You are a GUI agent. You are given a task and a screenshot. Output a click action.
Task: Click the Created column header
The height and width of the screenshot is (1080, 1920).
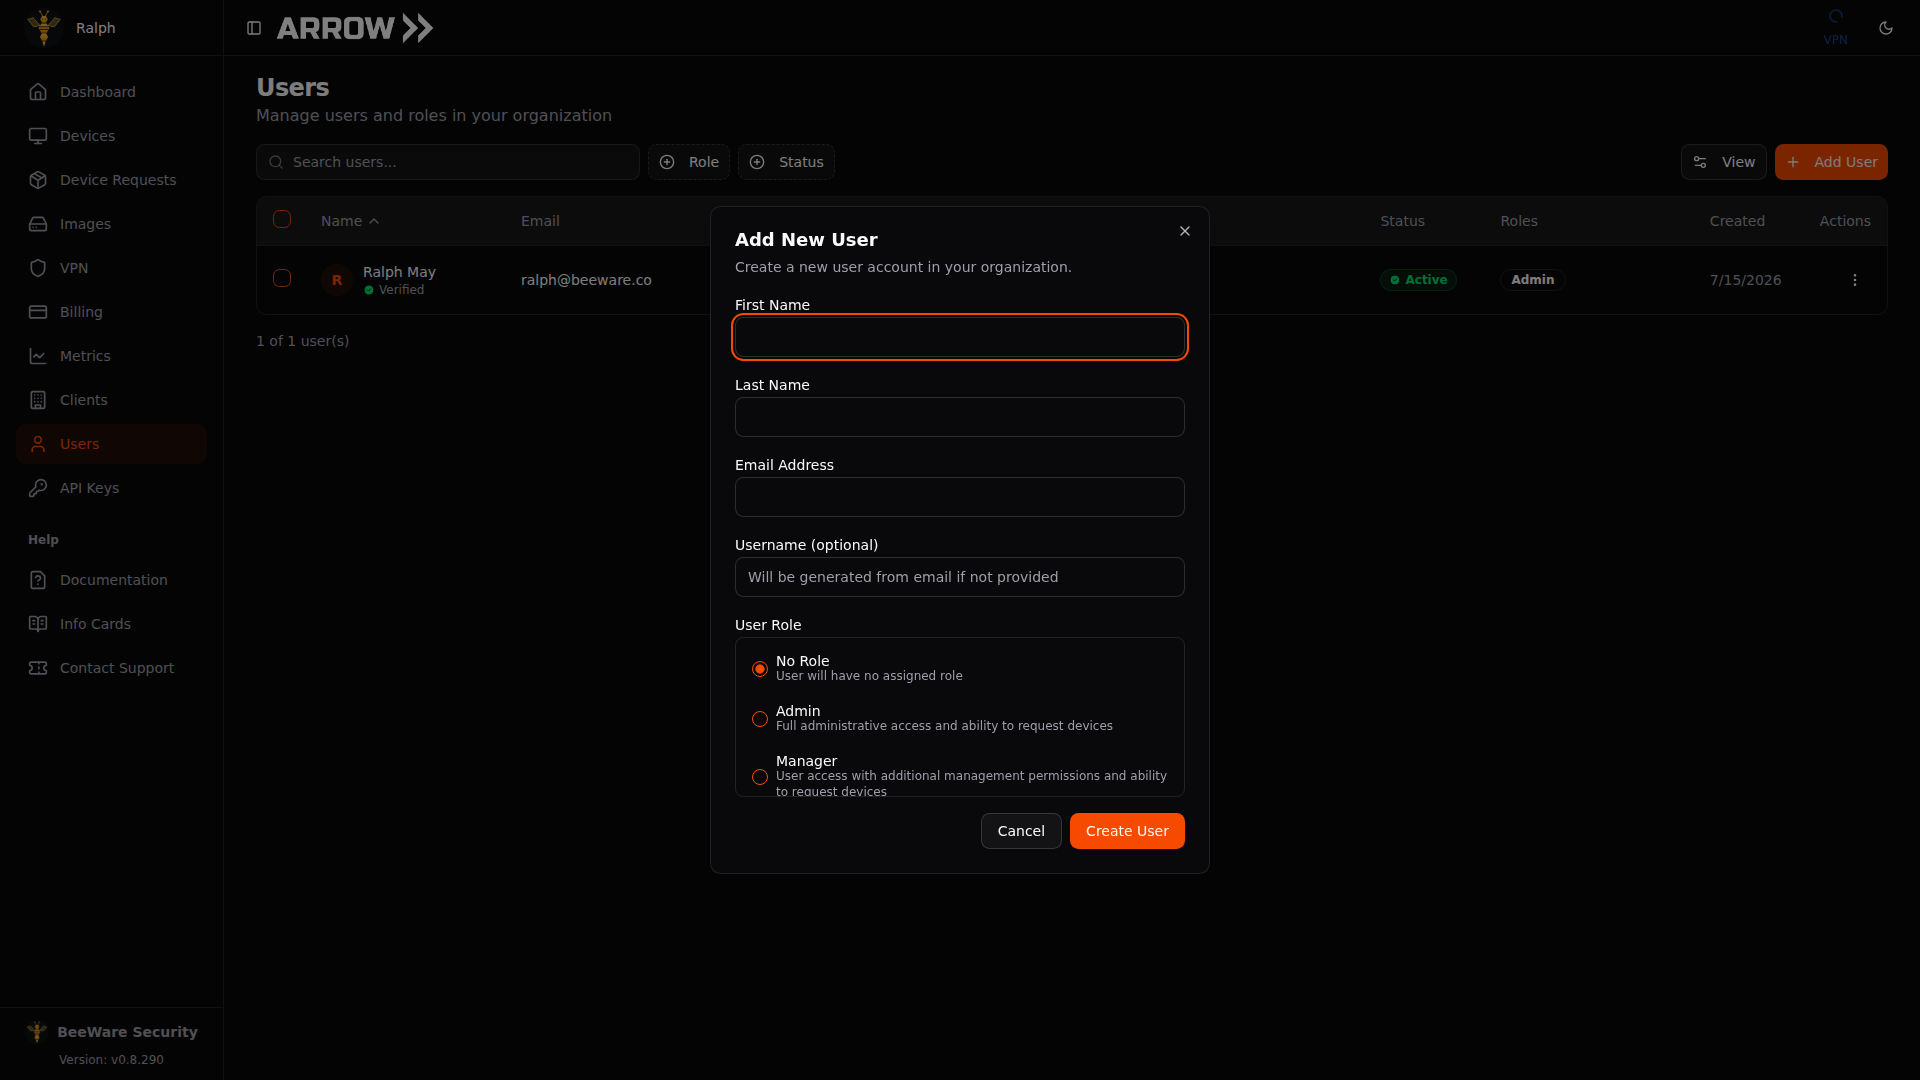pos(1737,221)
